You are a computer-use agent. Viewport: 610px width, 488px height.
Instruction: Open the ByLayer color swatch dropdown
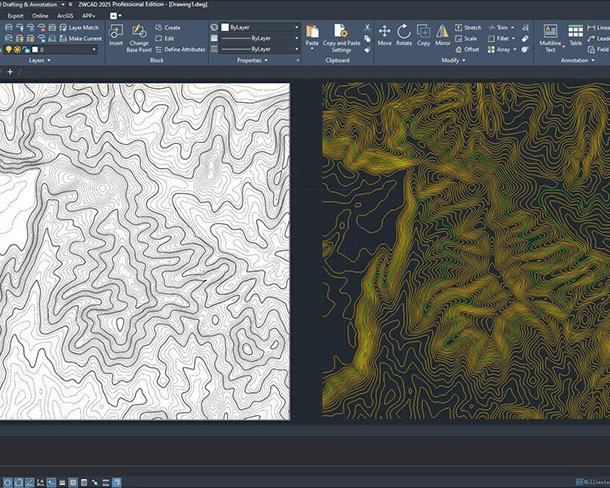pos(296,27)
